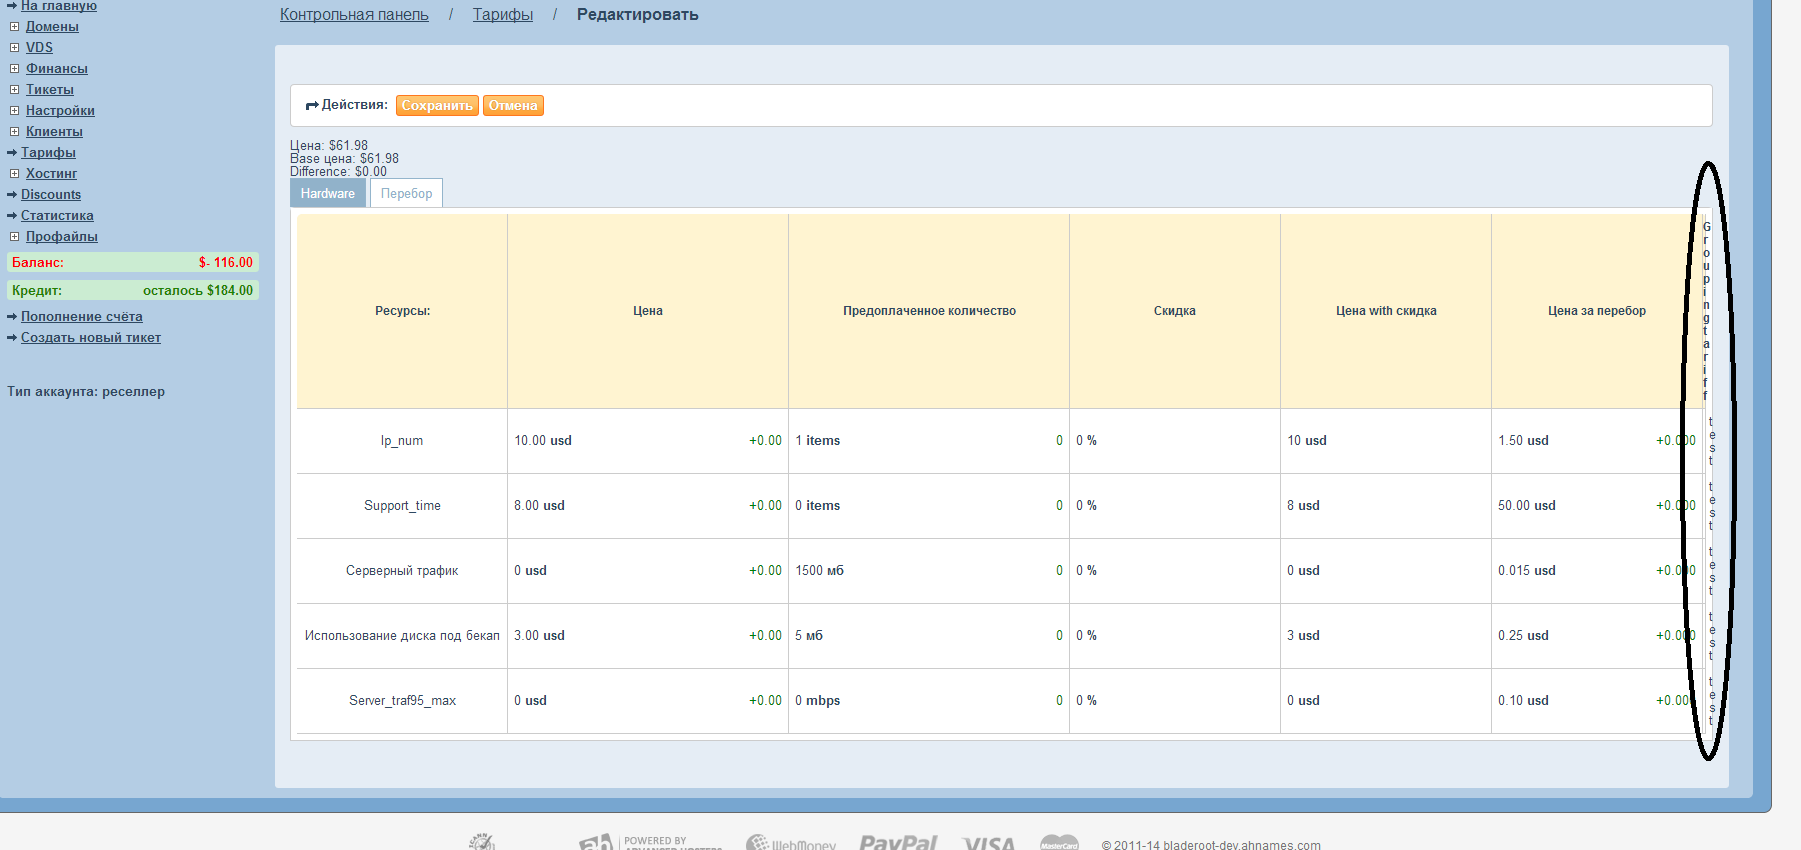Click the '5 мб' prepaid quantity value
The image size is (1801, 850).
pos(809,636)
